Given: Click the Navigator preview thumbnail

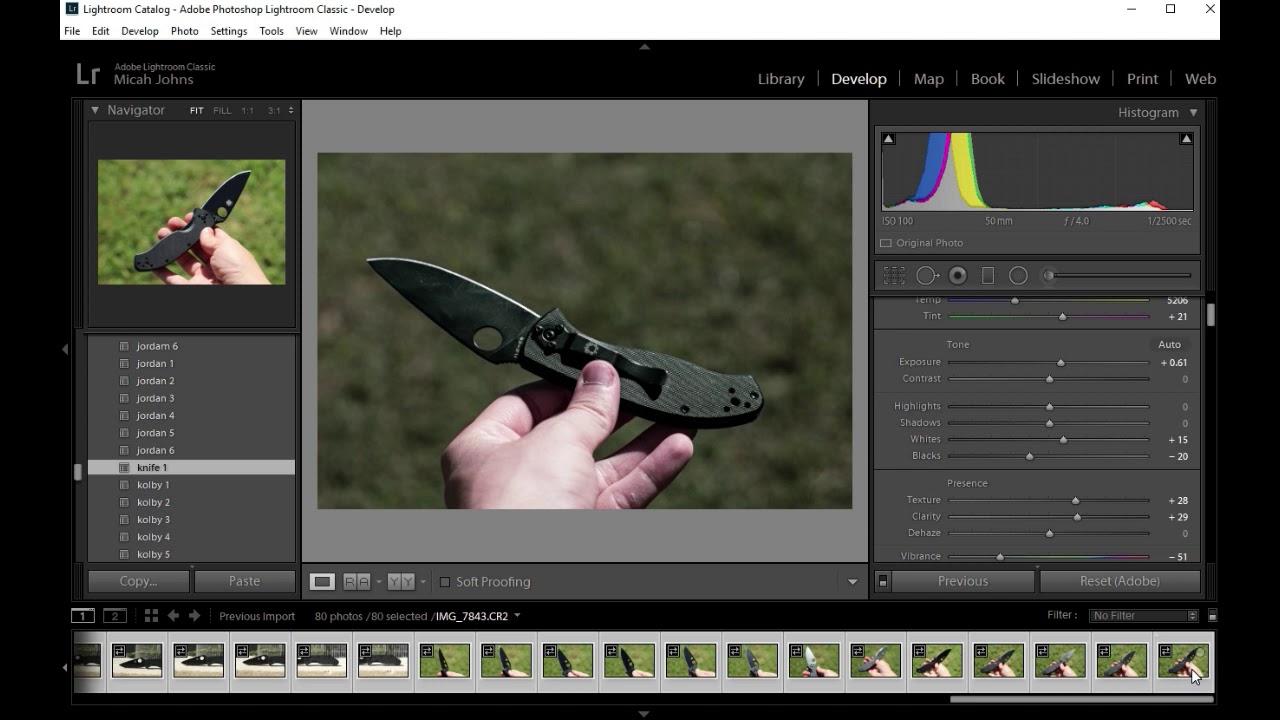Looking at the screenshot, I should (x=191, y=222).
